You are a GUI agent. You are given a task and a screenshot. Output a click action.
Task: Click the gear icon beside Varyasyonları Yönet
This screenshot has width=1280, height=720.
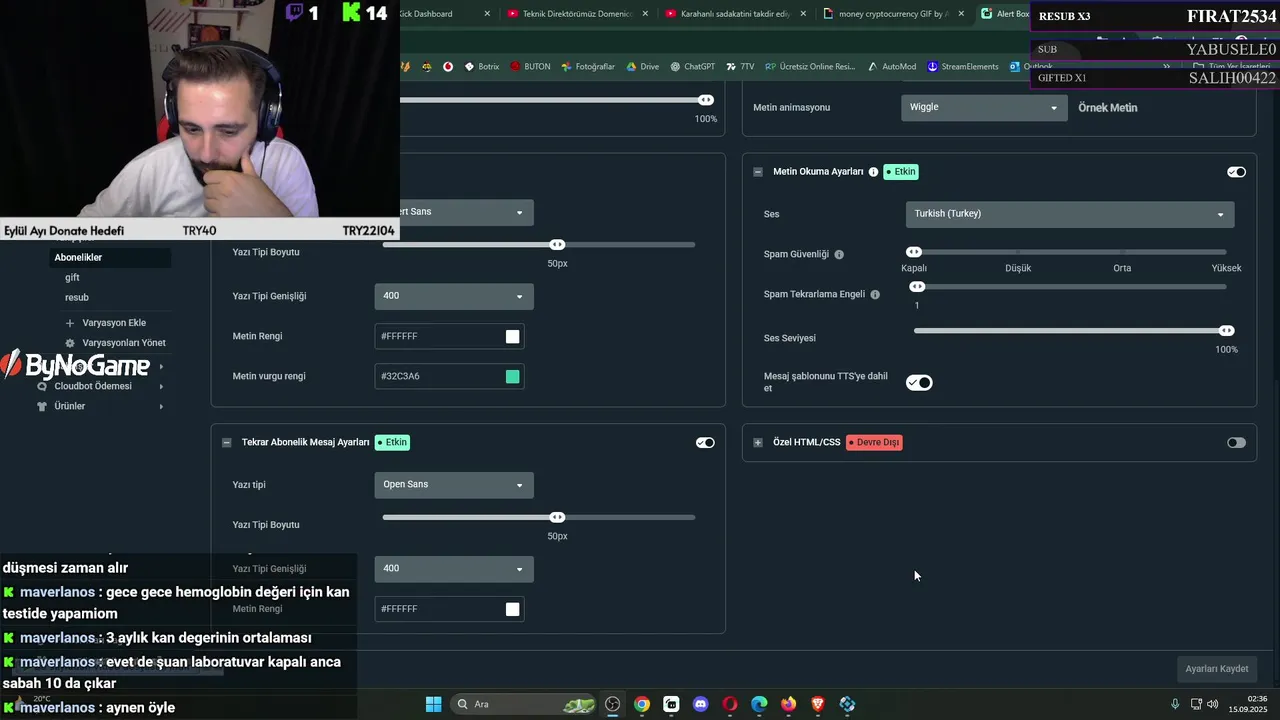(x=70, y=343)
